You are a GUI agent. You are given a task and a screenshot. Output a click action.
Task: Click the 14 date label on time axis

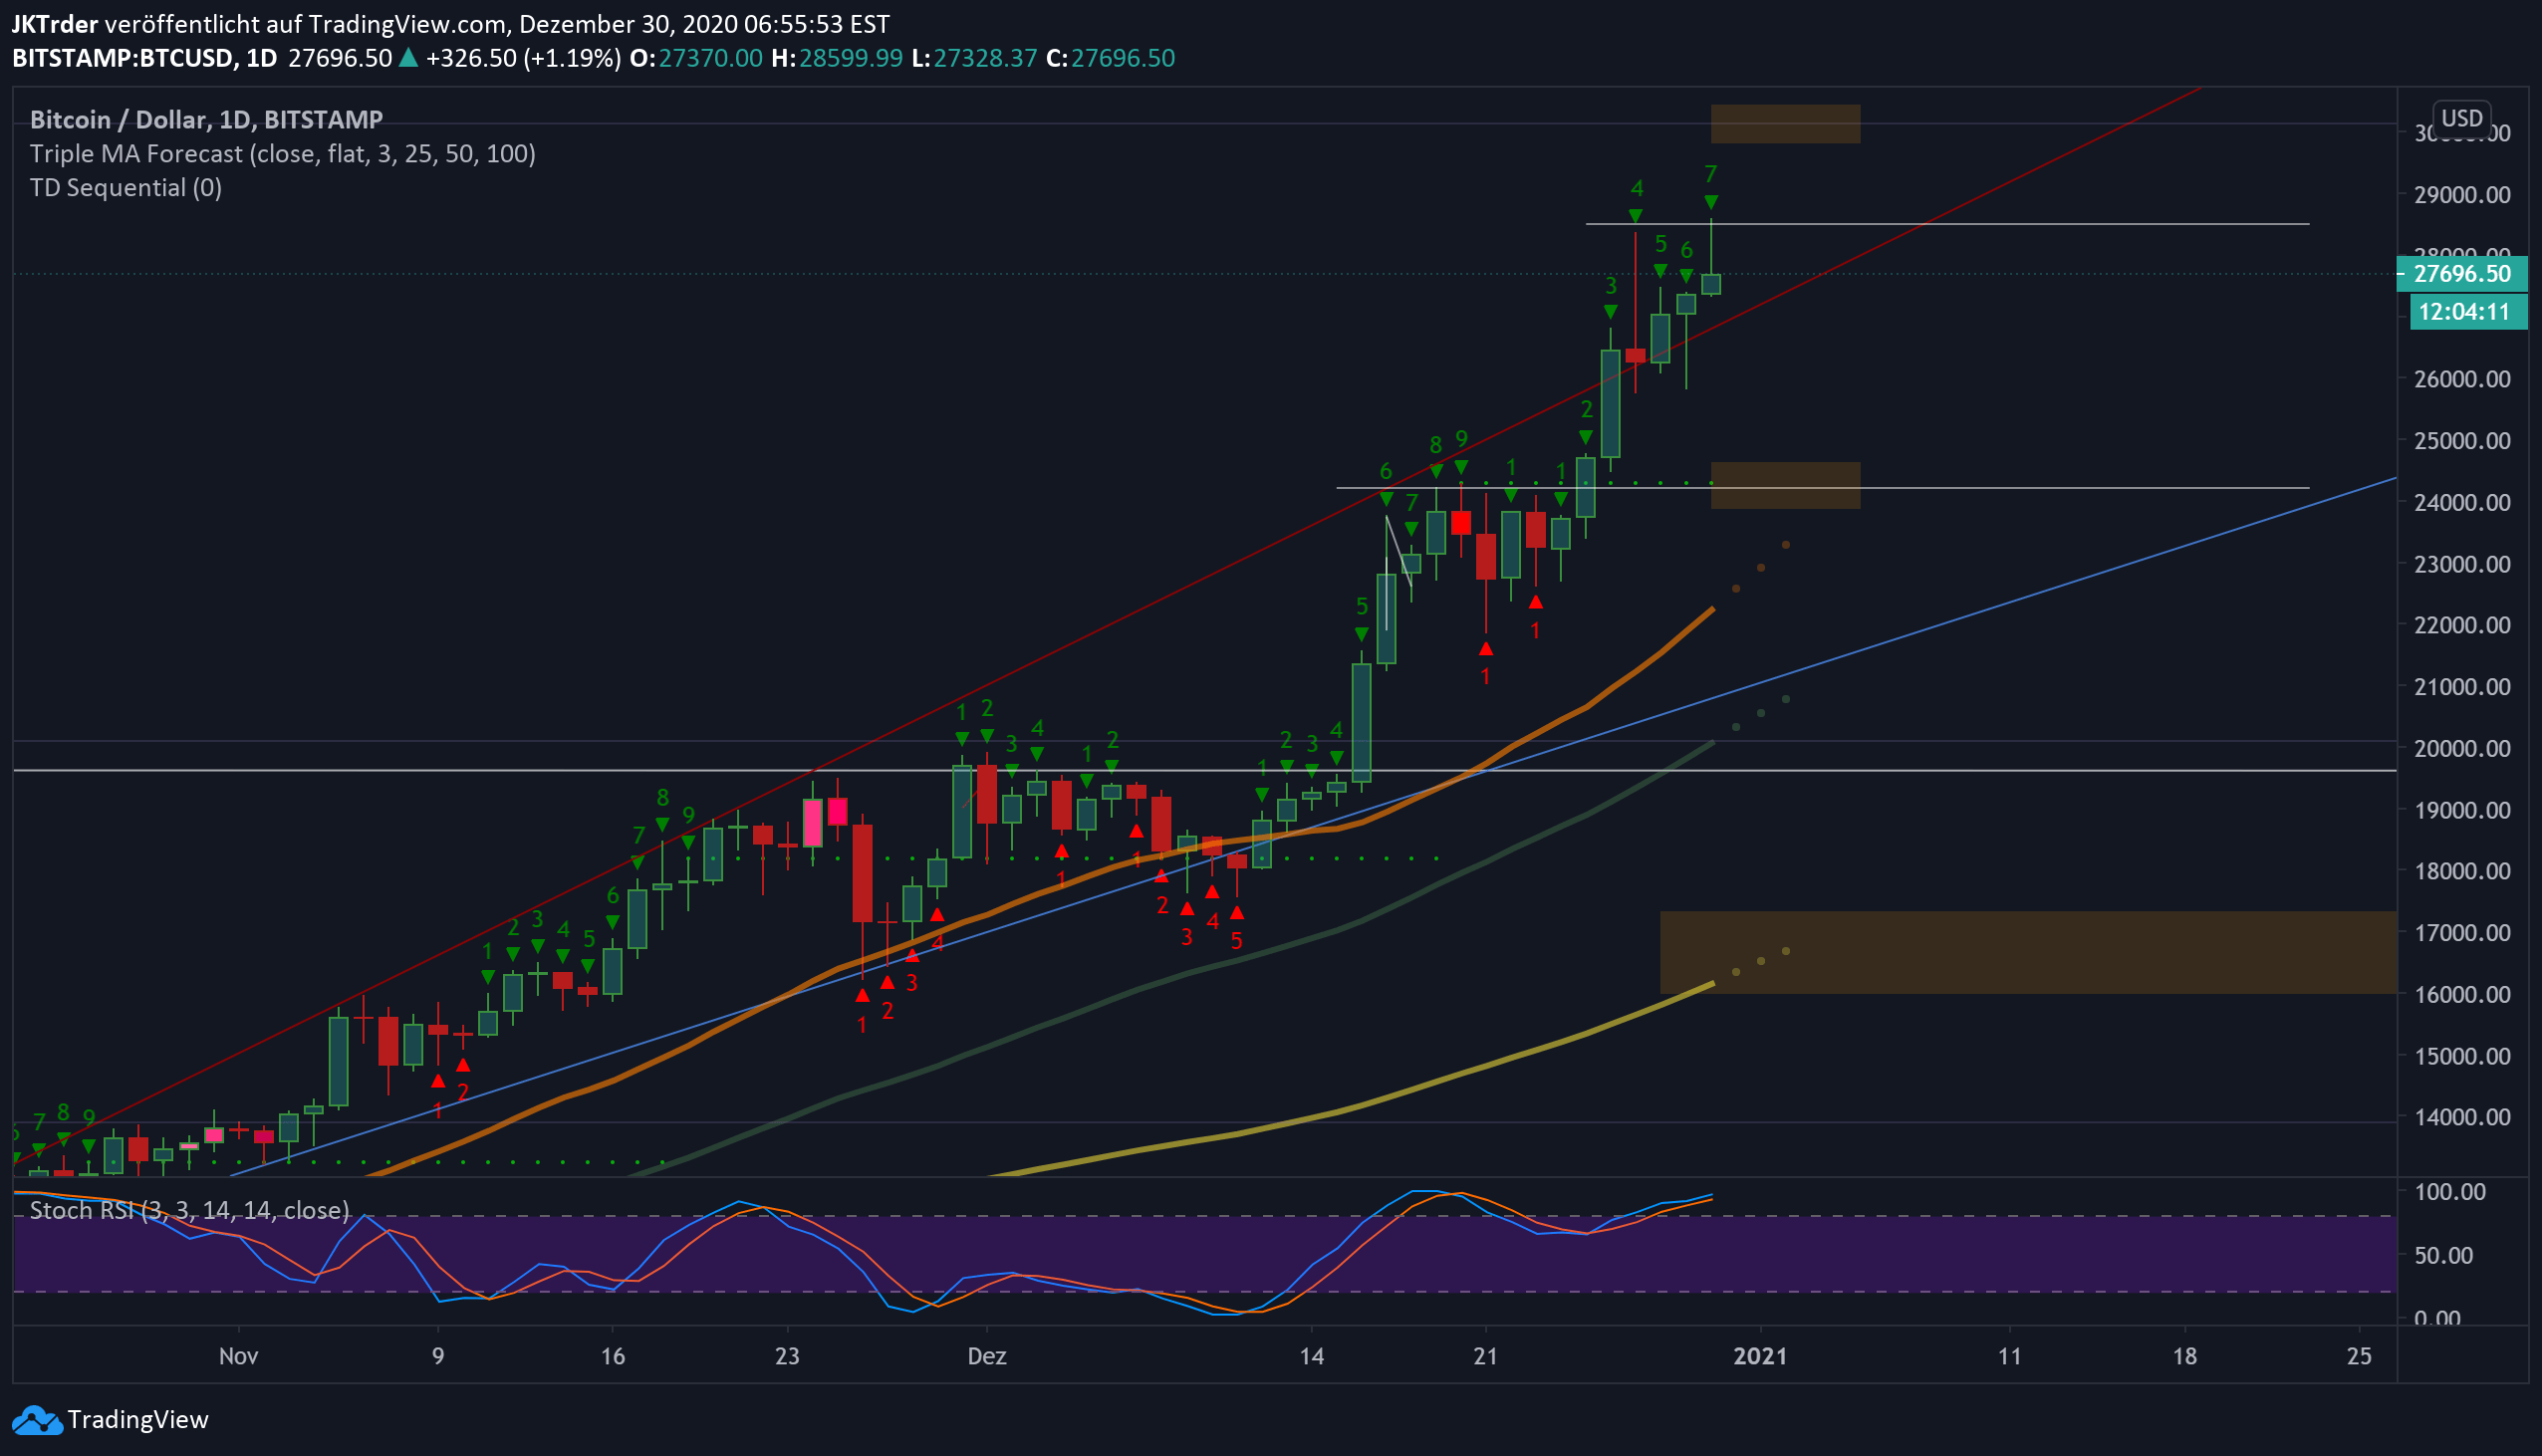coord(1312,1357)
